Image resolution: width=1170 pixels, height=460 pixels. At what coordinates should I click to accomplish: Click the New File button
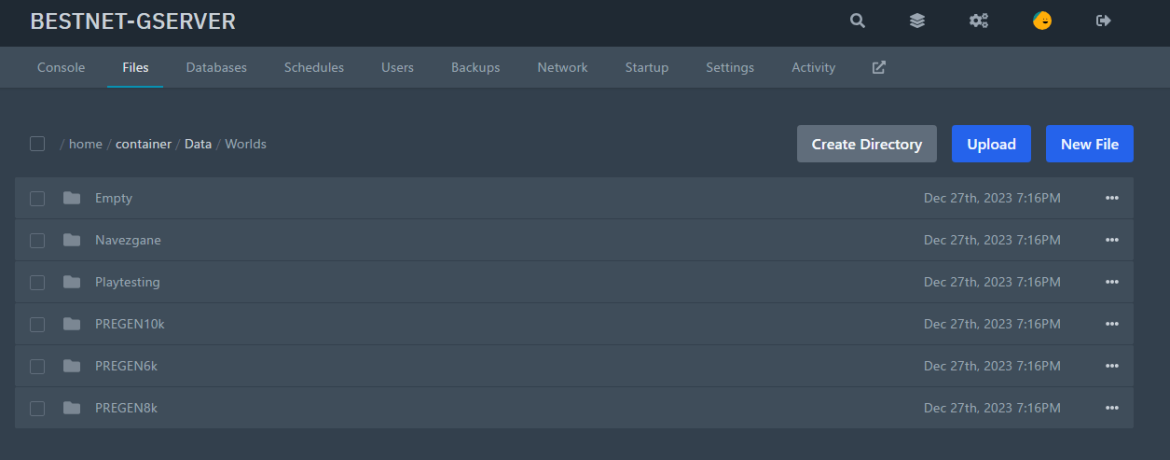tap(1089, 144)
